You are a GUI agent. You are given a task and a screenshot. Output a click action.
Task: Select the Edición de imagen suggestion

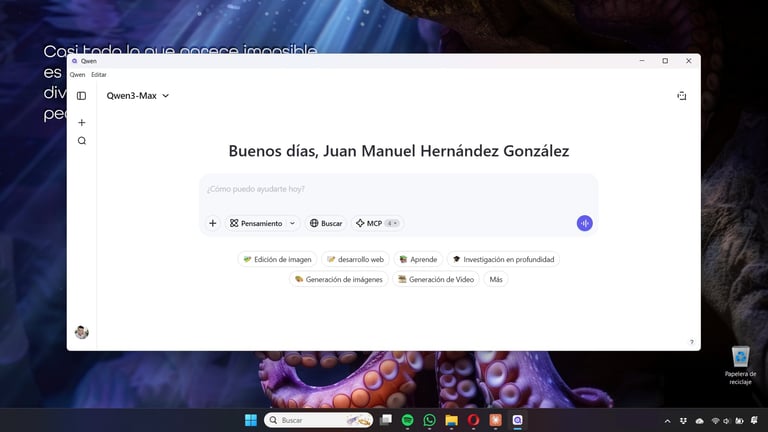[x=277, y=260]
